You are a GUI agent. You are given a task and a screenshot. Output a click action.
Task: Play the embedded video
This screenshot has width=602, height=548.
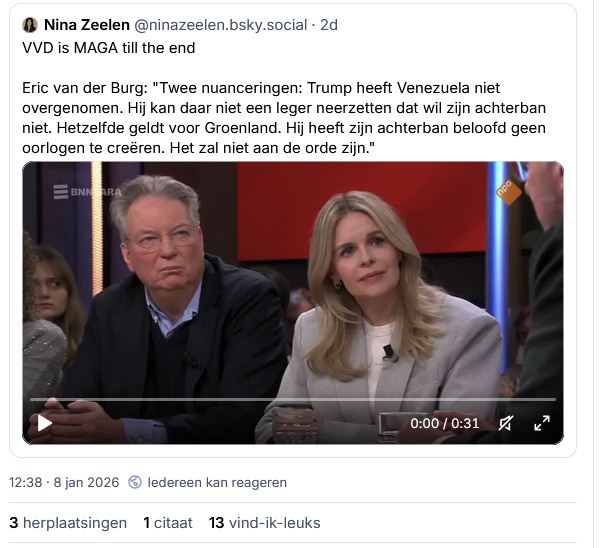pos(45,423)
